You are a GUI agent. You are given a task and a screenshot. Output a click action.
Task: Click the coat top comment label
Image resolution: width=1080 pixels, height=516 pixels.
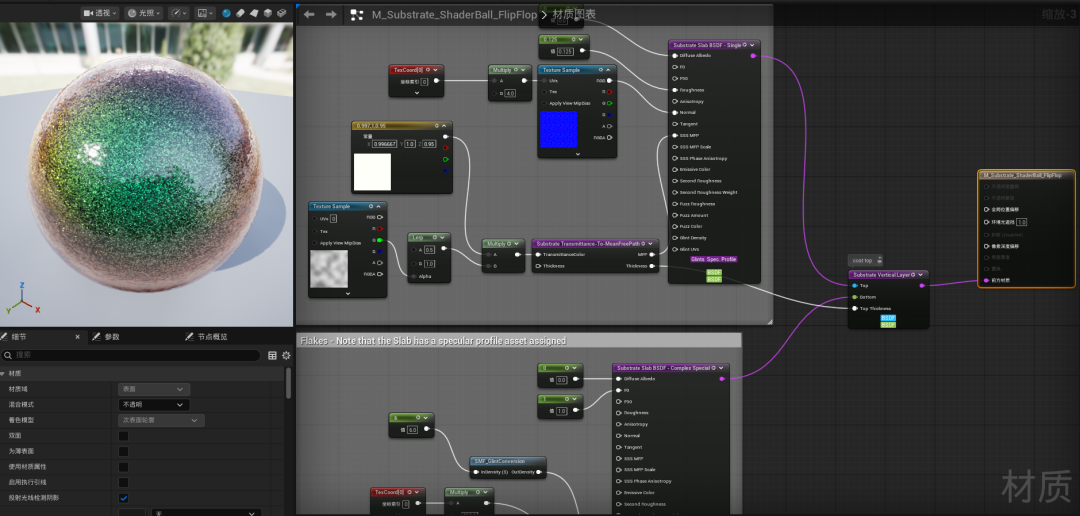[x=862, y=260]
